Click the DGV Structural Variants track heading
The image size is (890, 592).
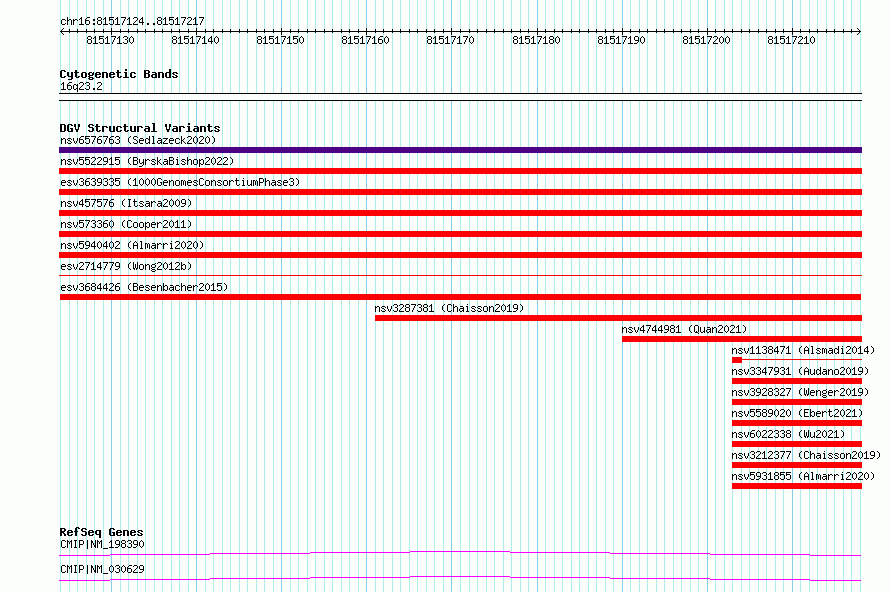(140, 128)
